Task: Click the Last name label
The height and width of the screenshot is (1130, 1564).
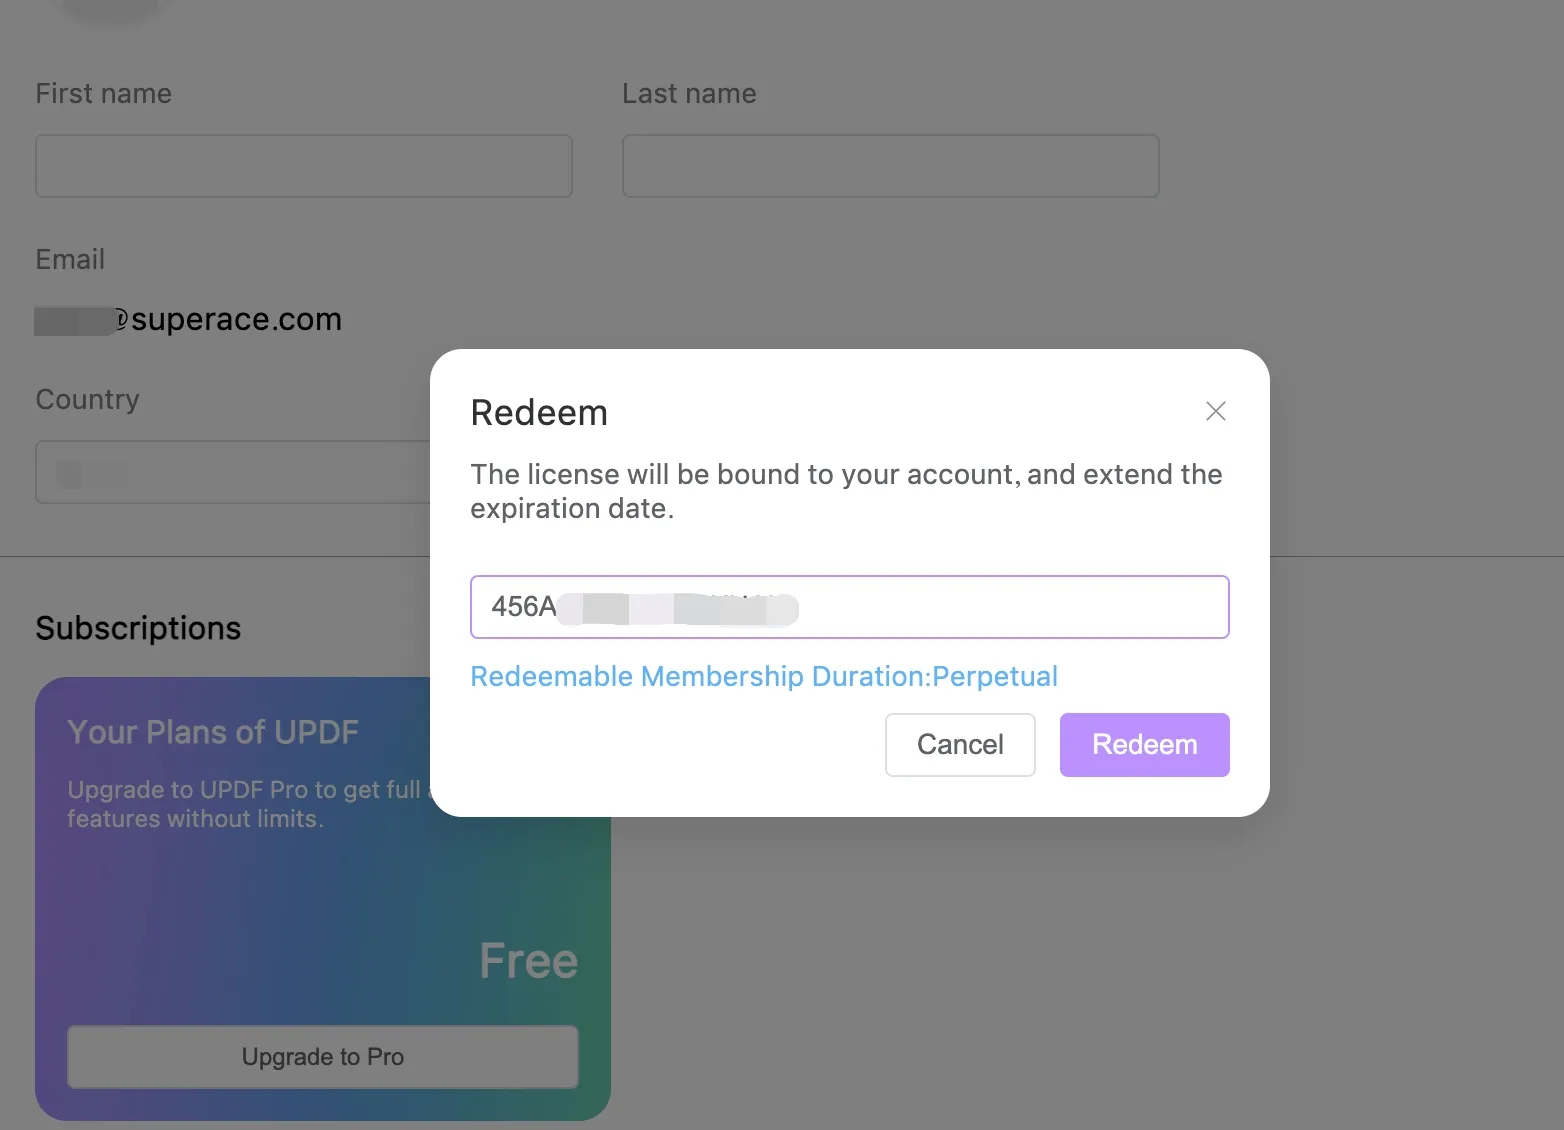Action: [x=689, y=94]
